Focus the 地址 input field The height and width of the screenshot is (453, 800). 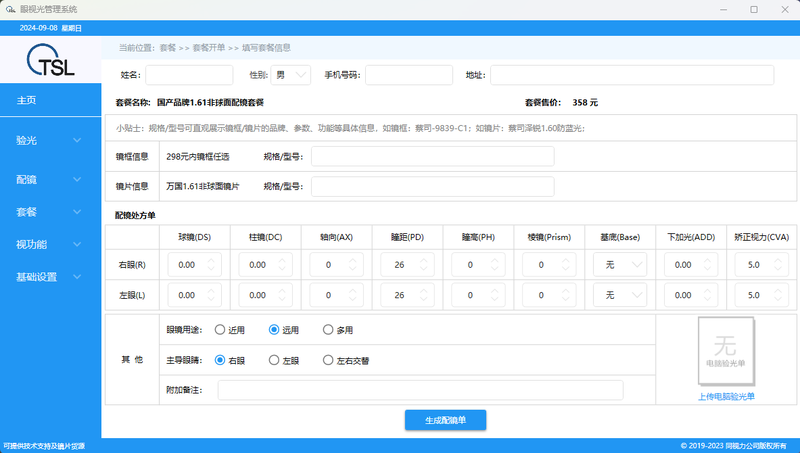pos(632,75)
